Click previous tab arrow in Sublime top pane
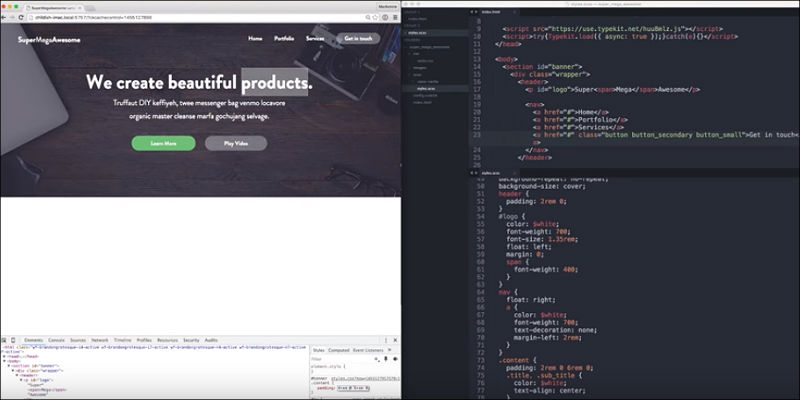800x400 pixels. (471, 11)
